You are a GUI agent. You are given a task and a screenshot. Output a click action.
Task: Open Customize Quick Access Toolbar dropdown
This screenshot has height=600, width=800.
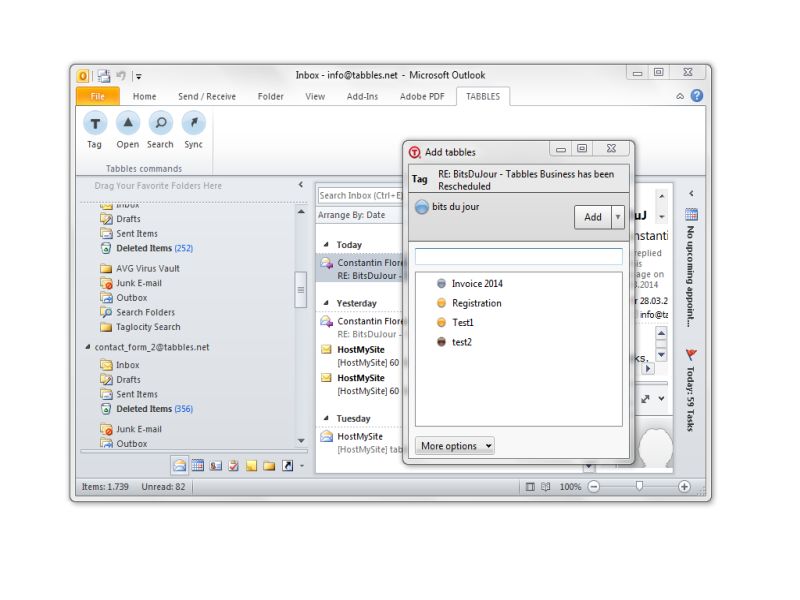[x=138, y=77]
